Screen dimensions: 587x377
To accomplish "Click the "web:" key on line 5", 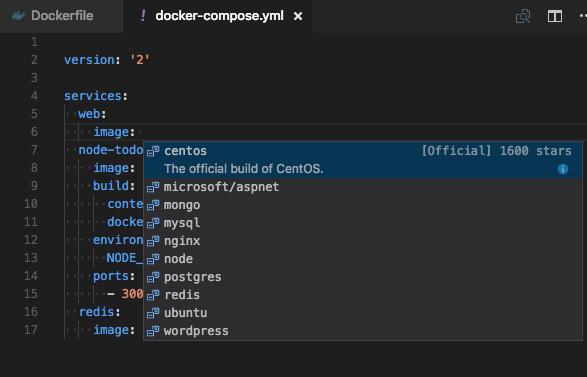I will (x=92, y=114).
